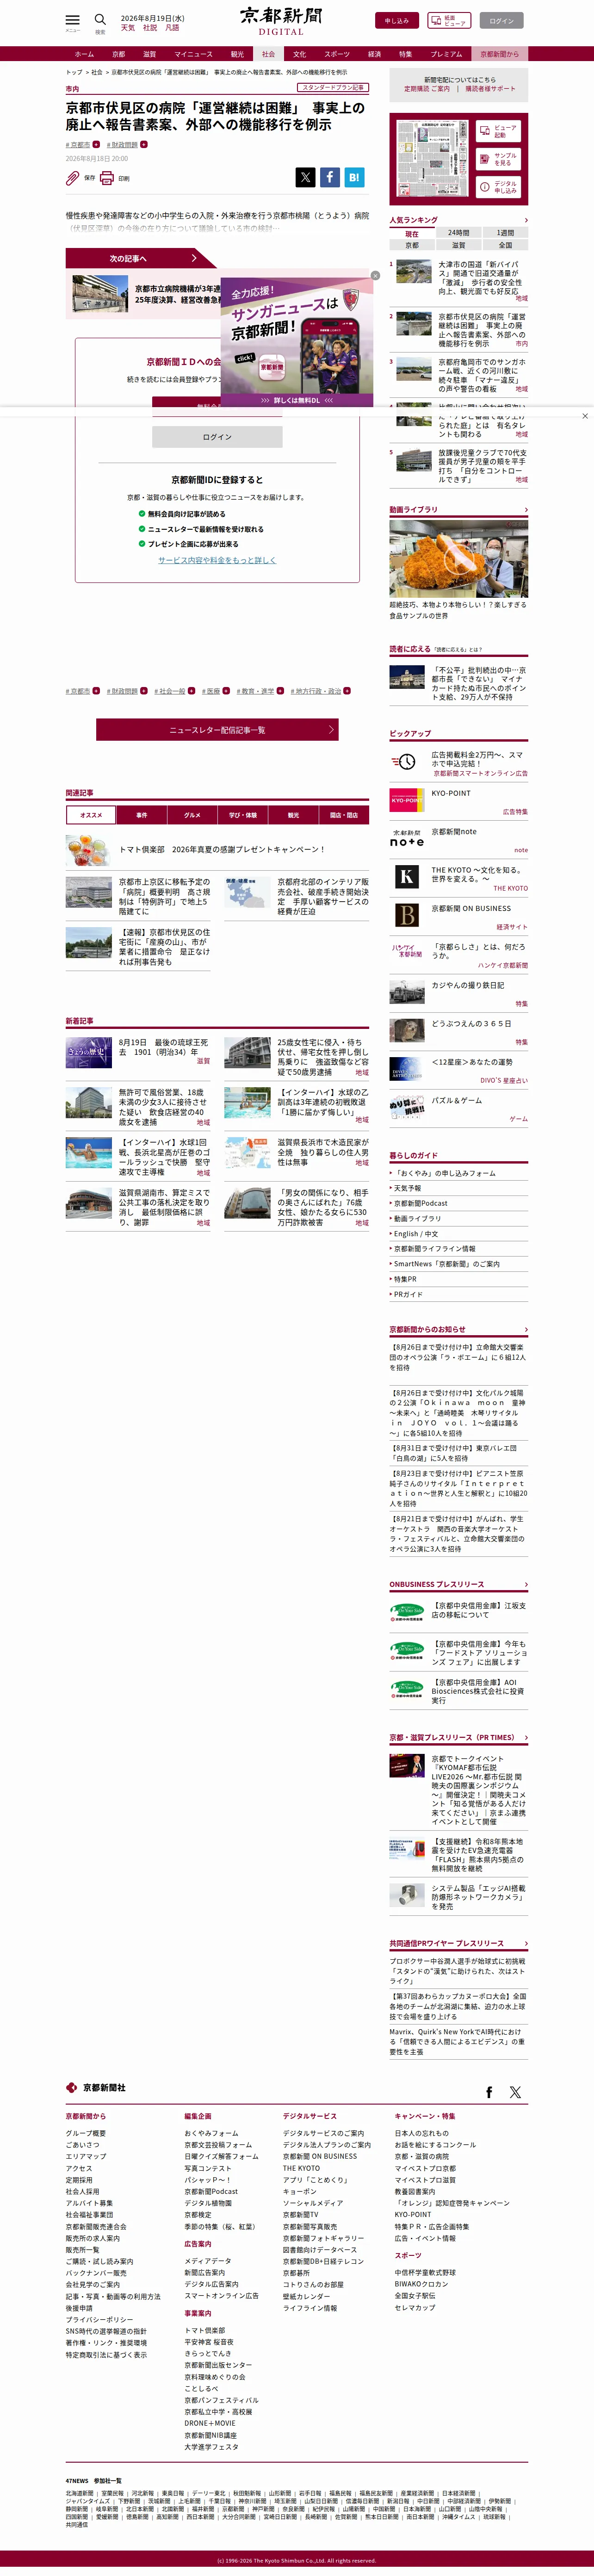Share article on X
The image size is (594, 2576).
(305, 177)
